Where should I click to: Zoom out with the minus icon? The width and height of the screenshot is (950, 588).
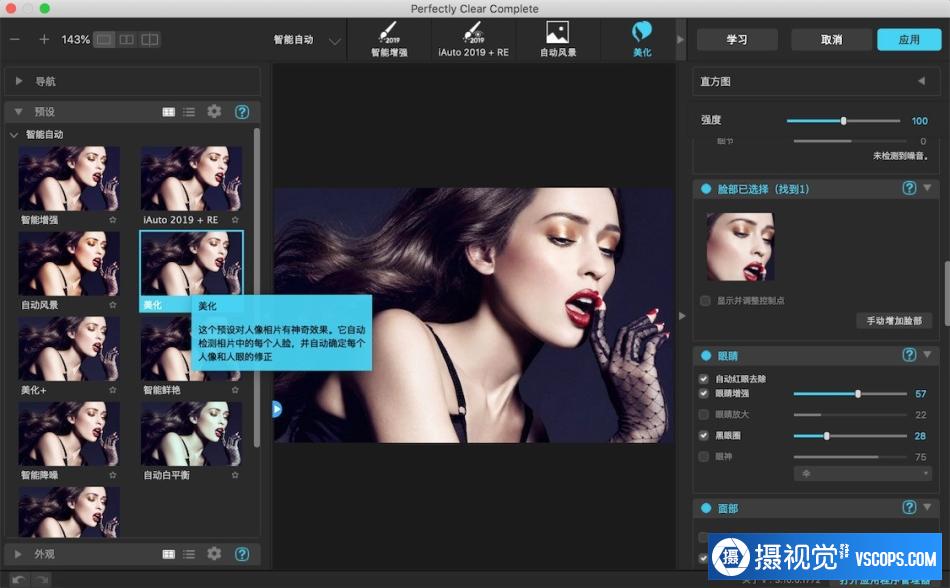coord(15,39)
